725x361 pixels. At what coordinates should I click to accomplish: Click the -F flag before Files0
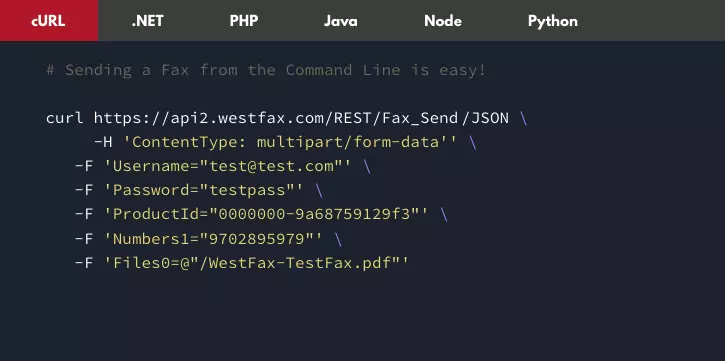tap(84, 263)
